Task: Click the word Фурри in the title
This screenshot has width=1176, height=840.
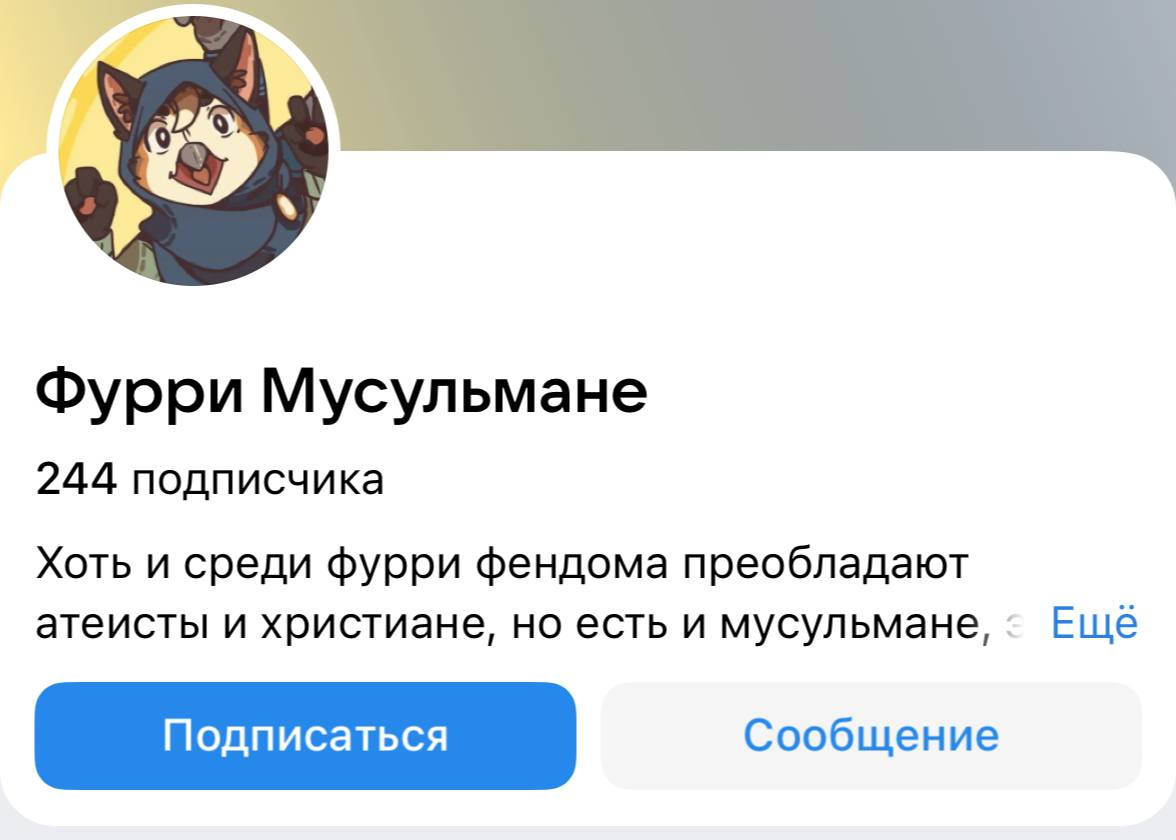Action: [140, 392]
